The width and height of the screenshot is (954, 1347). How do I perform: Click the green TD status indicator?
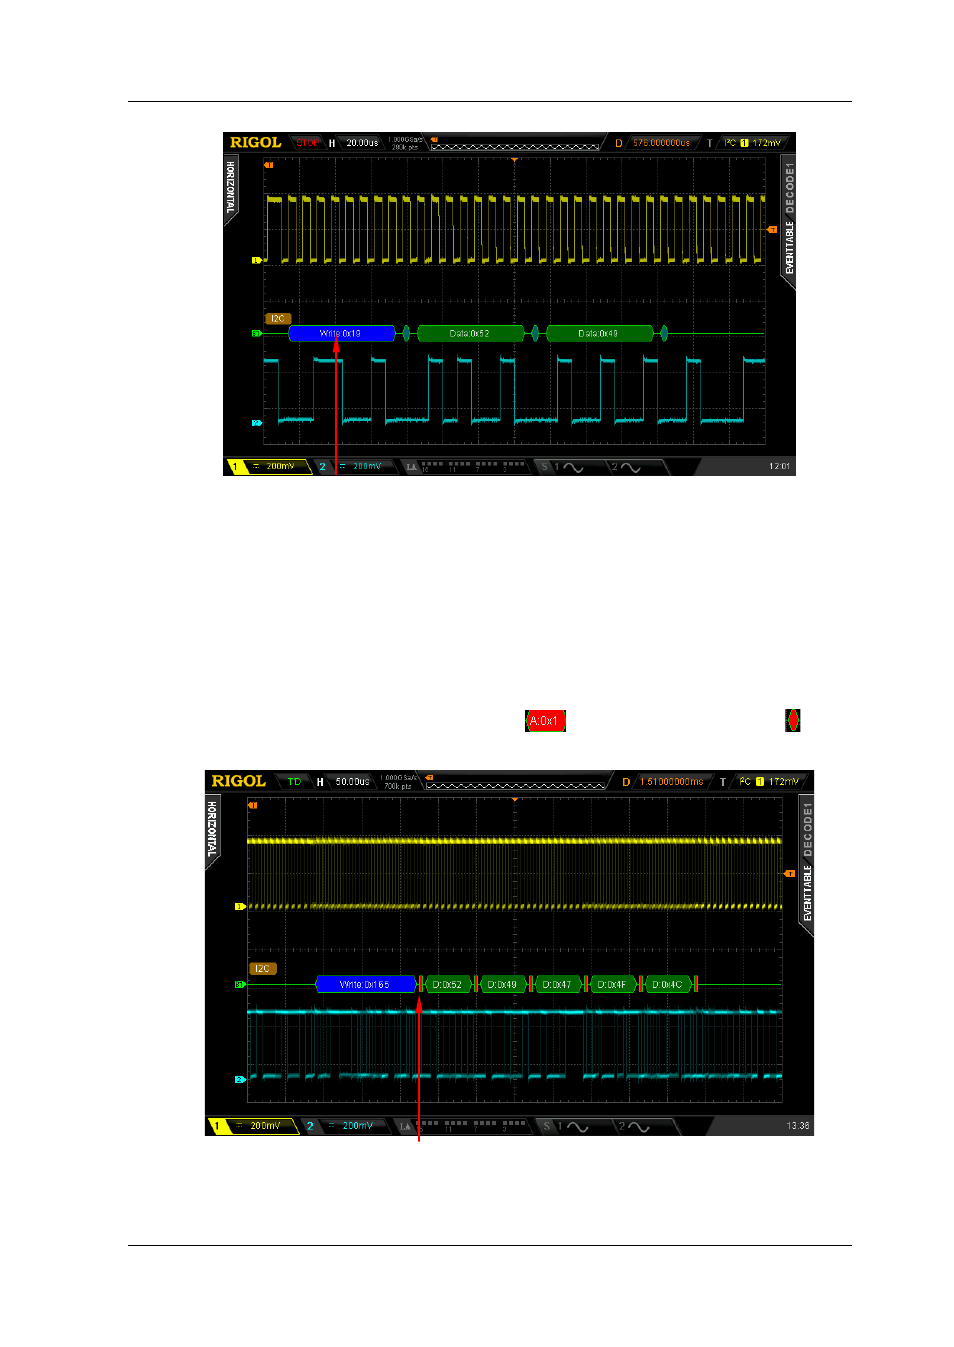pyautogui.click(x=294, y=782)
